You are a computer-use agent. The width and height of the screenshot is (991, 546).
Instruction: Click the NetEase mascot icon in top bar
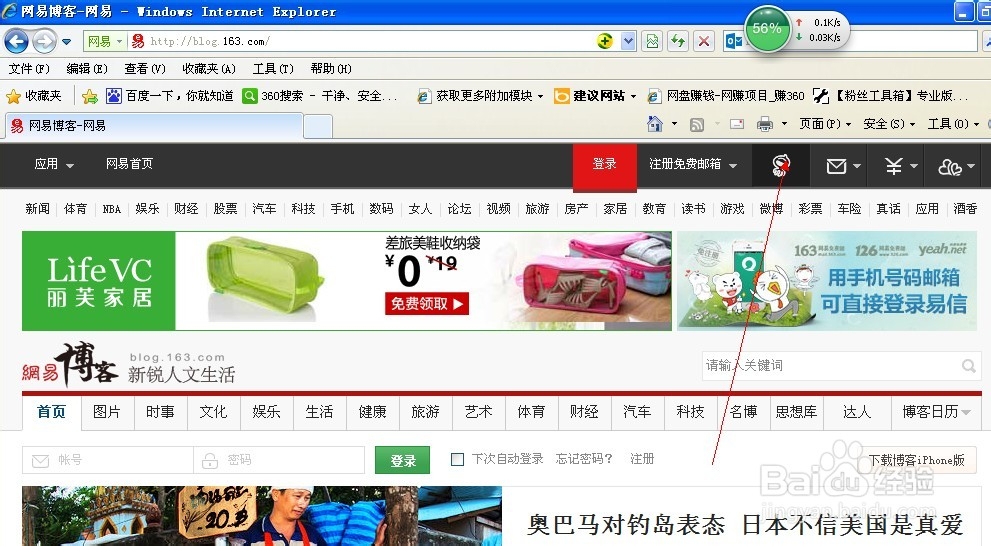point(781,166)
